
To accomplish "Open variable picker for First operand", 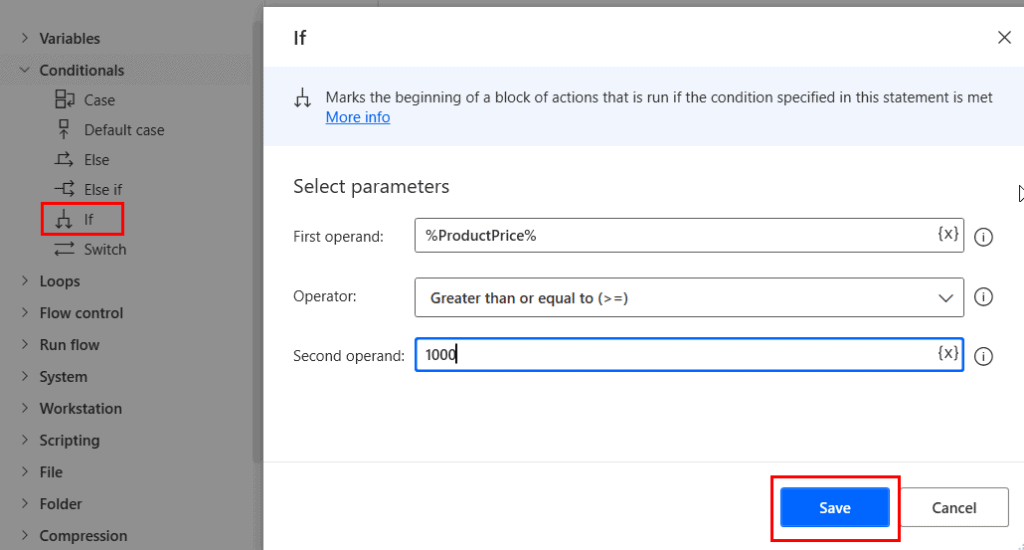I will pyautogui.click(x=948, y=234).
